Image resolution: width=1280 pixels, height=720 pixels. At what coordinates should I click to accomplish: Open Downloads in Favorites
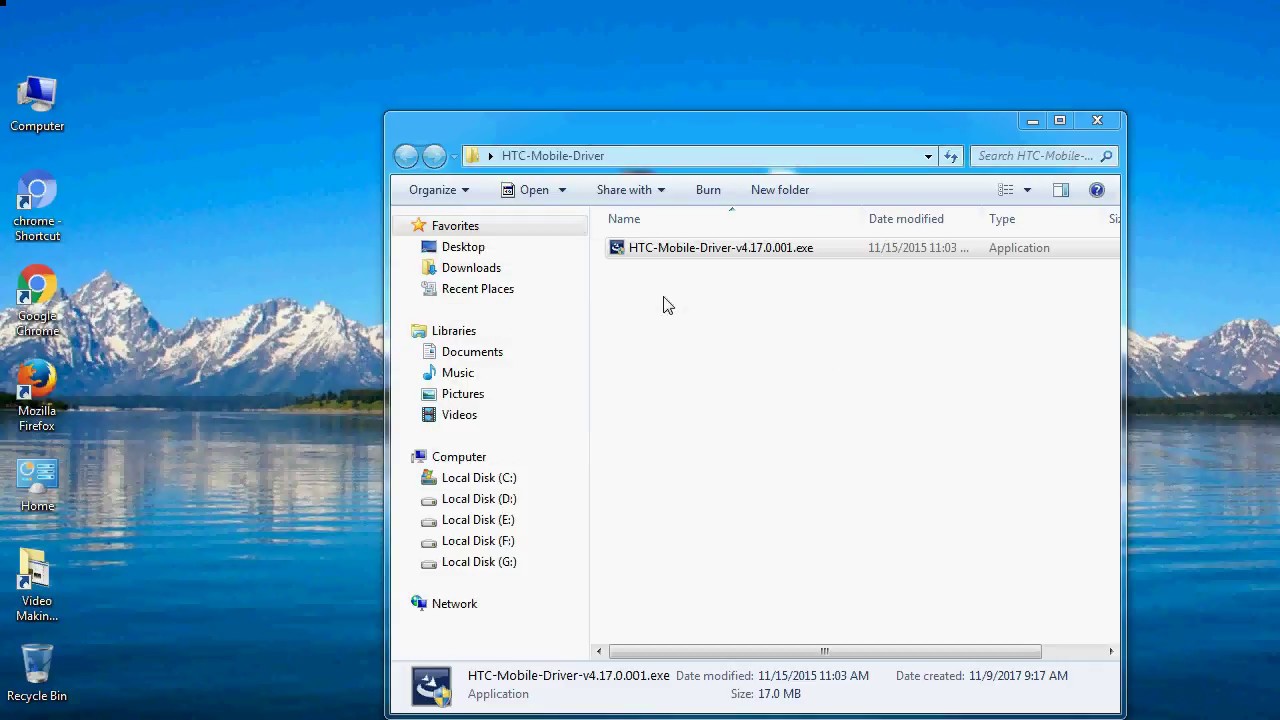pyautogui.click(x=471, y=268)
